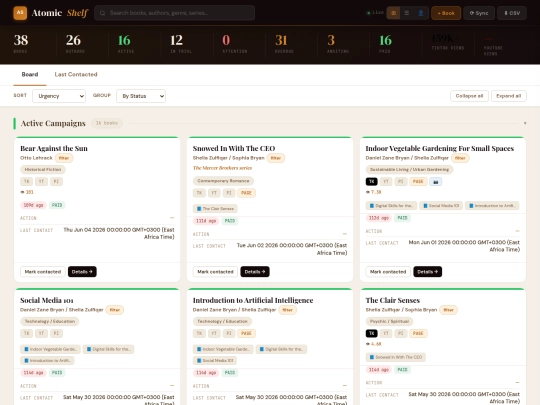This screenshot has width=540, height=405.
Task: Click the views eye count on The Clair Senses
Action: pyautogui.click(x=373, y=344)
